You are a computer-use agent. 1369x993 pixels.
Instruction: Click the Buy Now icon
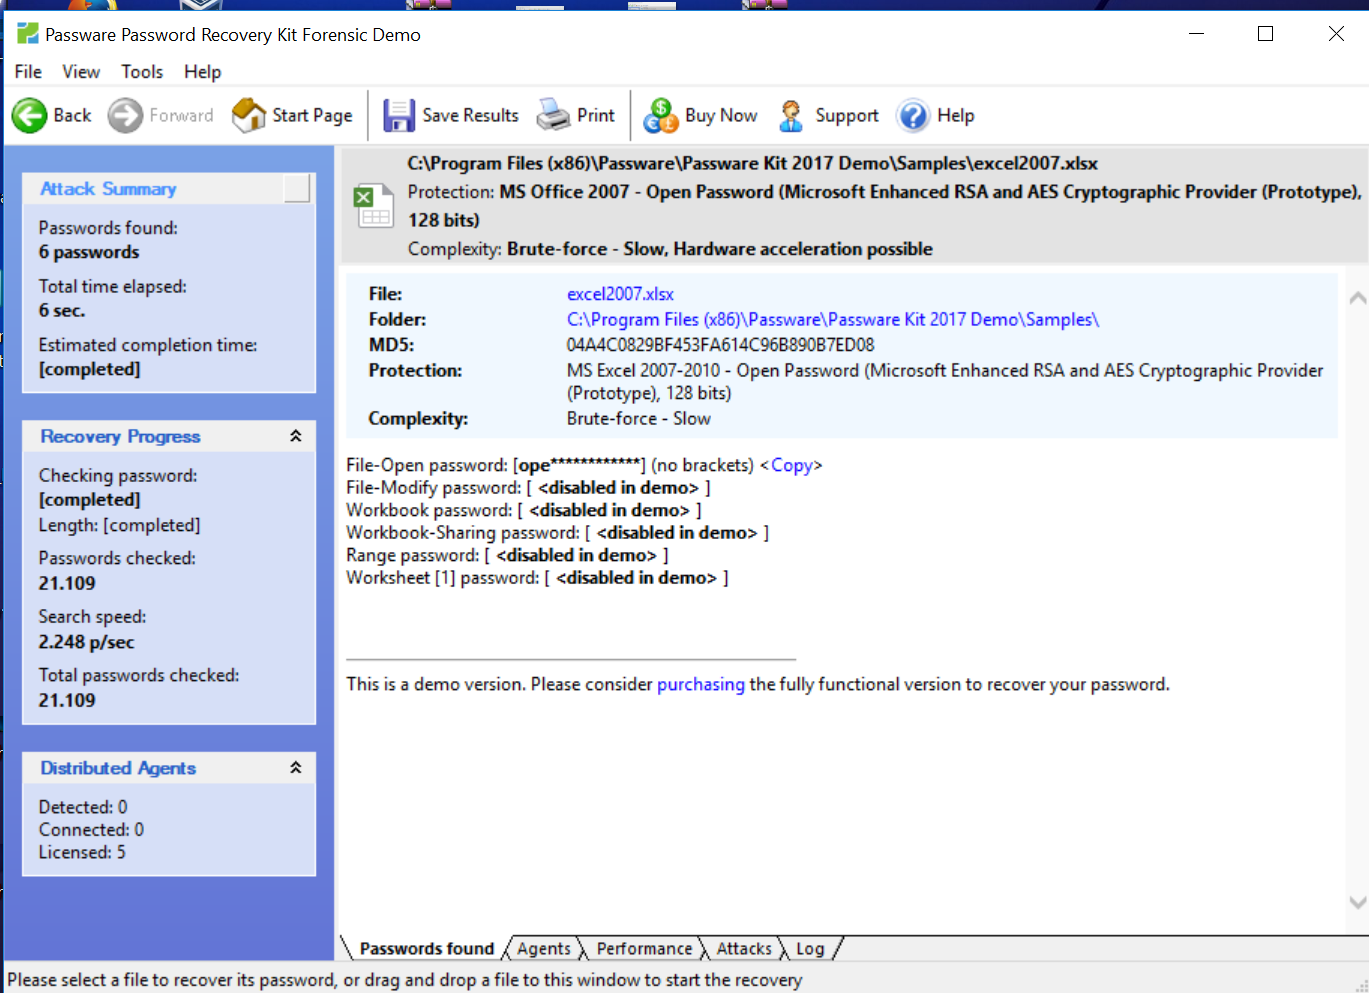[x=661, y=116]
